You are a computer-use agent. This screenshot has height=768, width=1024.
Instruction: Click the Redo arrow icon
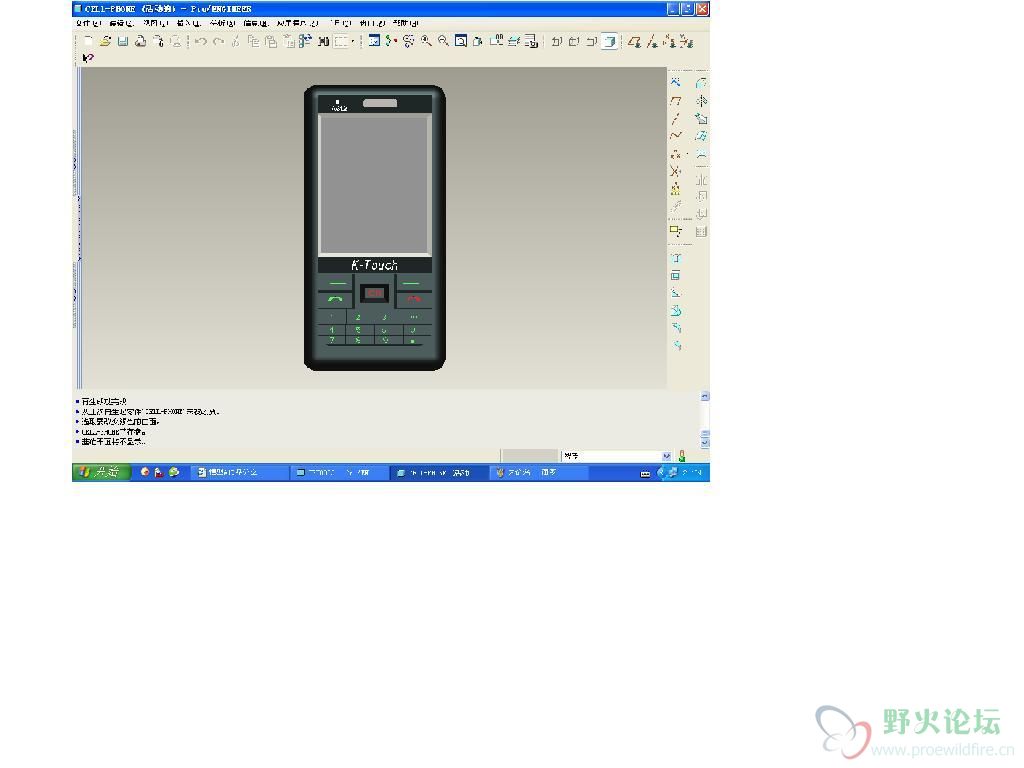[218, 41]
